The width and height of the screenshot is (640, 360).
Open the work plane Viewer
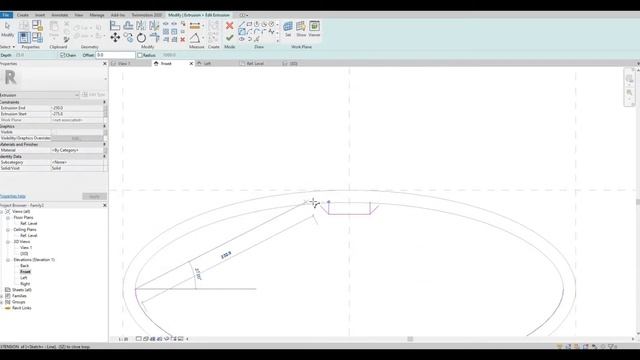pyautogui.click(x=314, y=27)
